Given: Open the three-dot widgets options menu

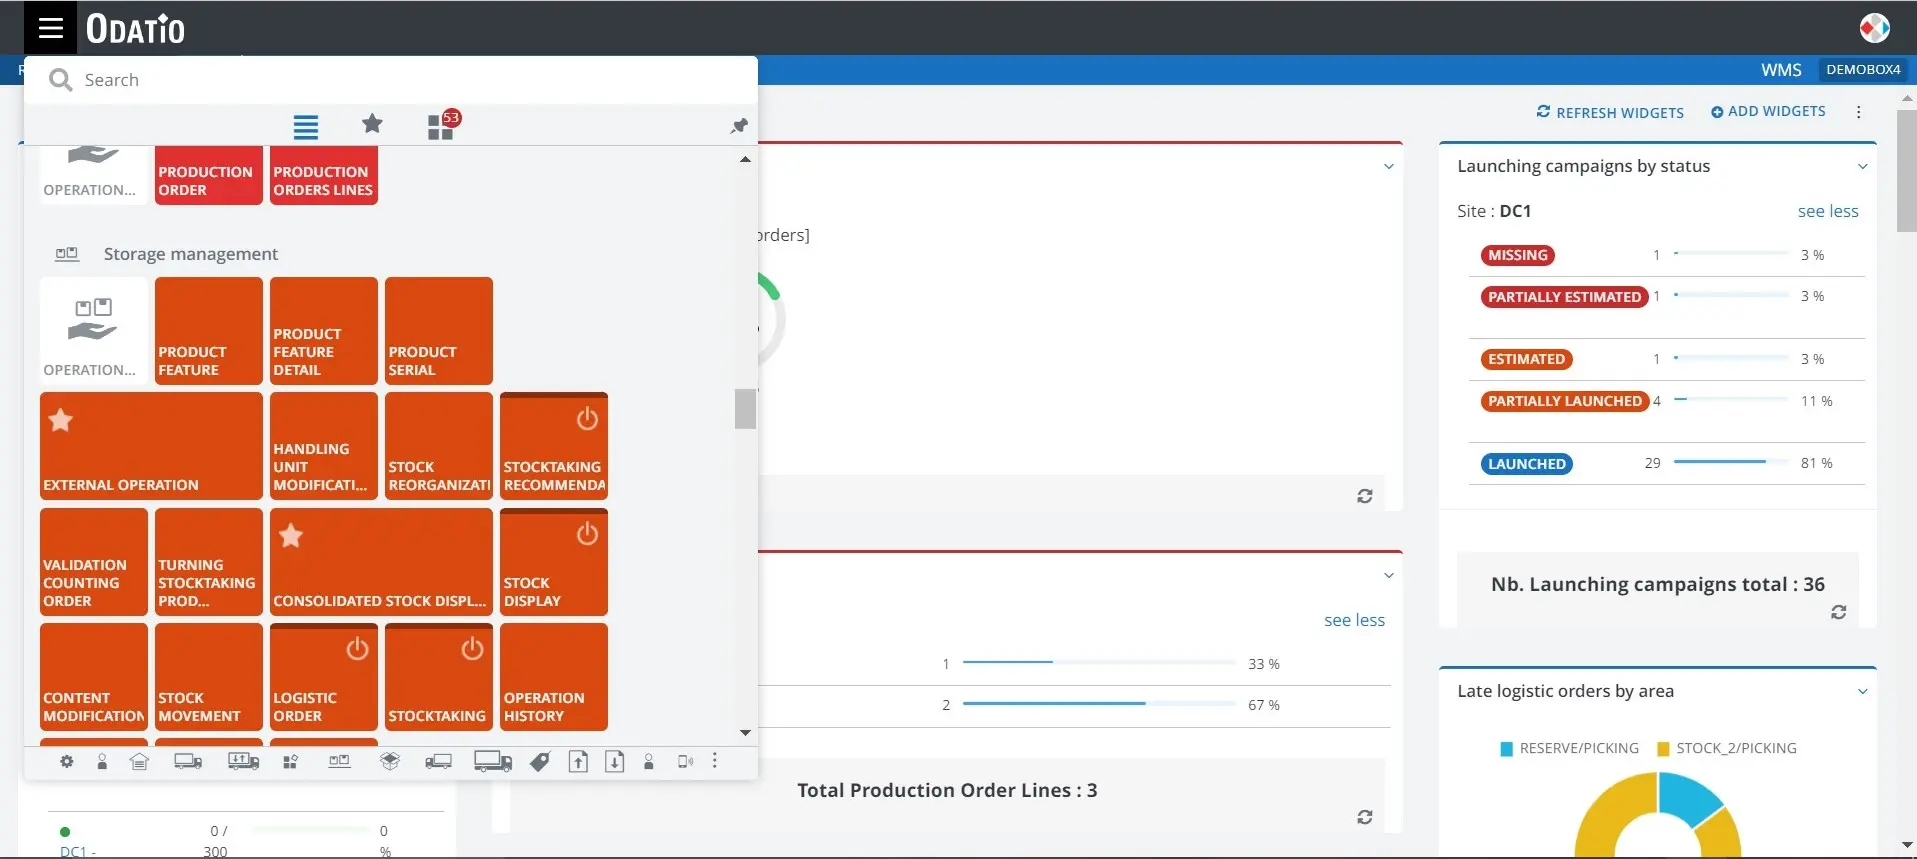Looking at the screenshot, I should (x=1859, y=112).
